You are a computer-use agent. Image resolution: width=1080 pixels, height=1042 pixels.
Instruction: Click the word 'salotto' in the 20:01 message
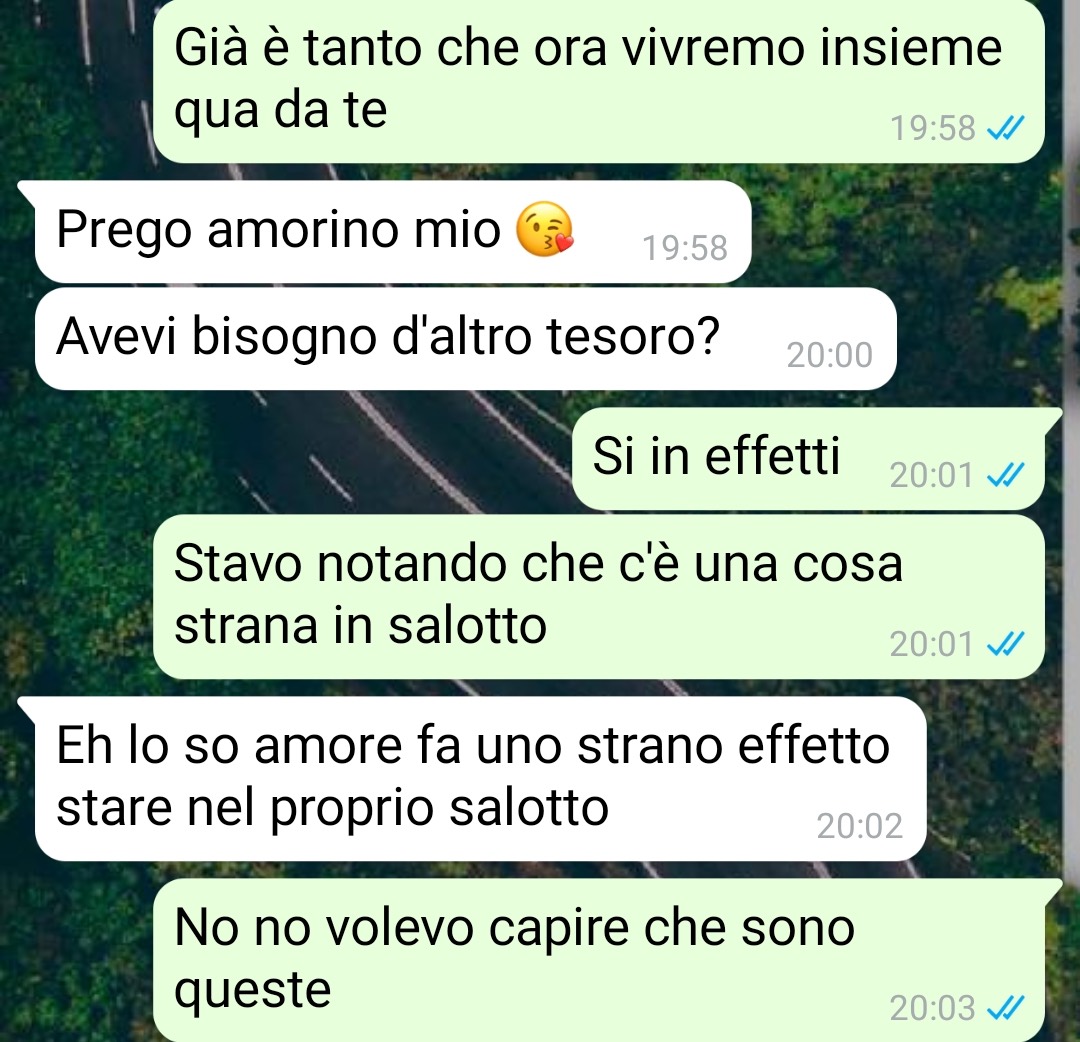click(467, 625)
